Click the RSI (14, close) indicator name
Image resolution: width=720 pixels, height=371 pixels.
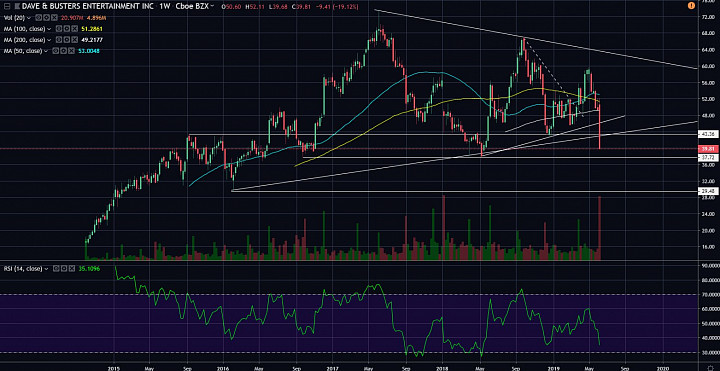(x=23, y=269)
